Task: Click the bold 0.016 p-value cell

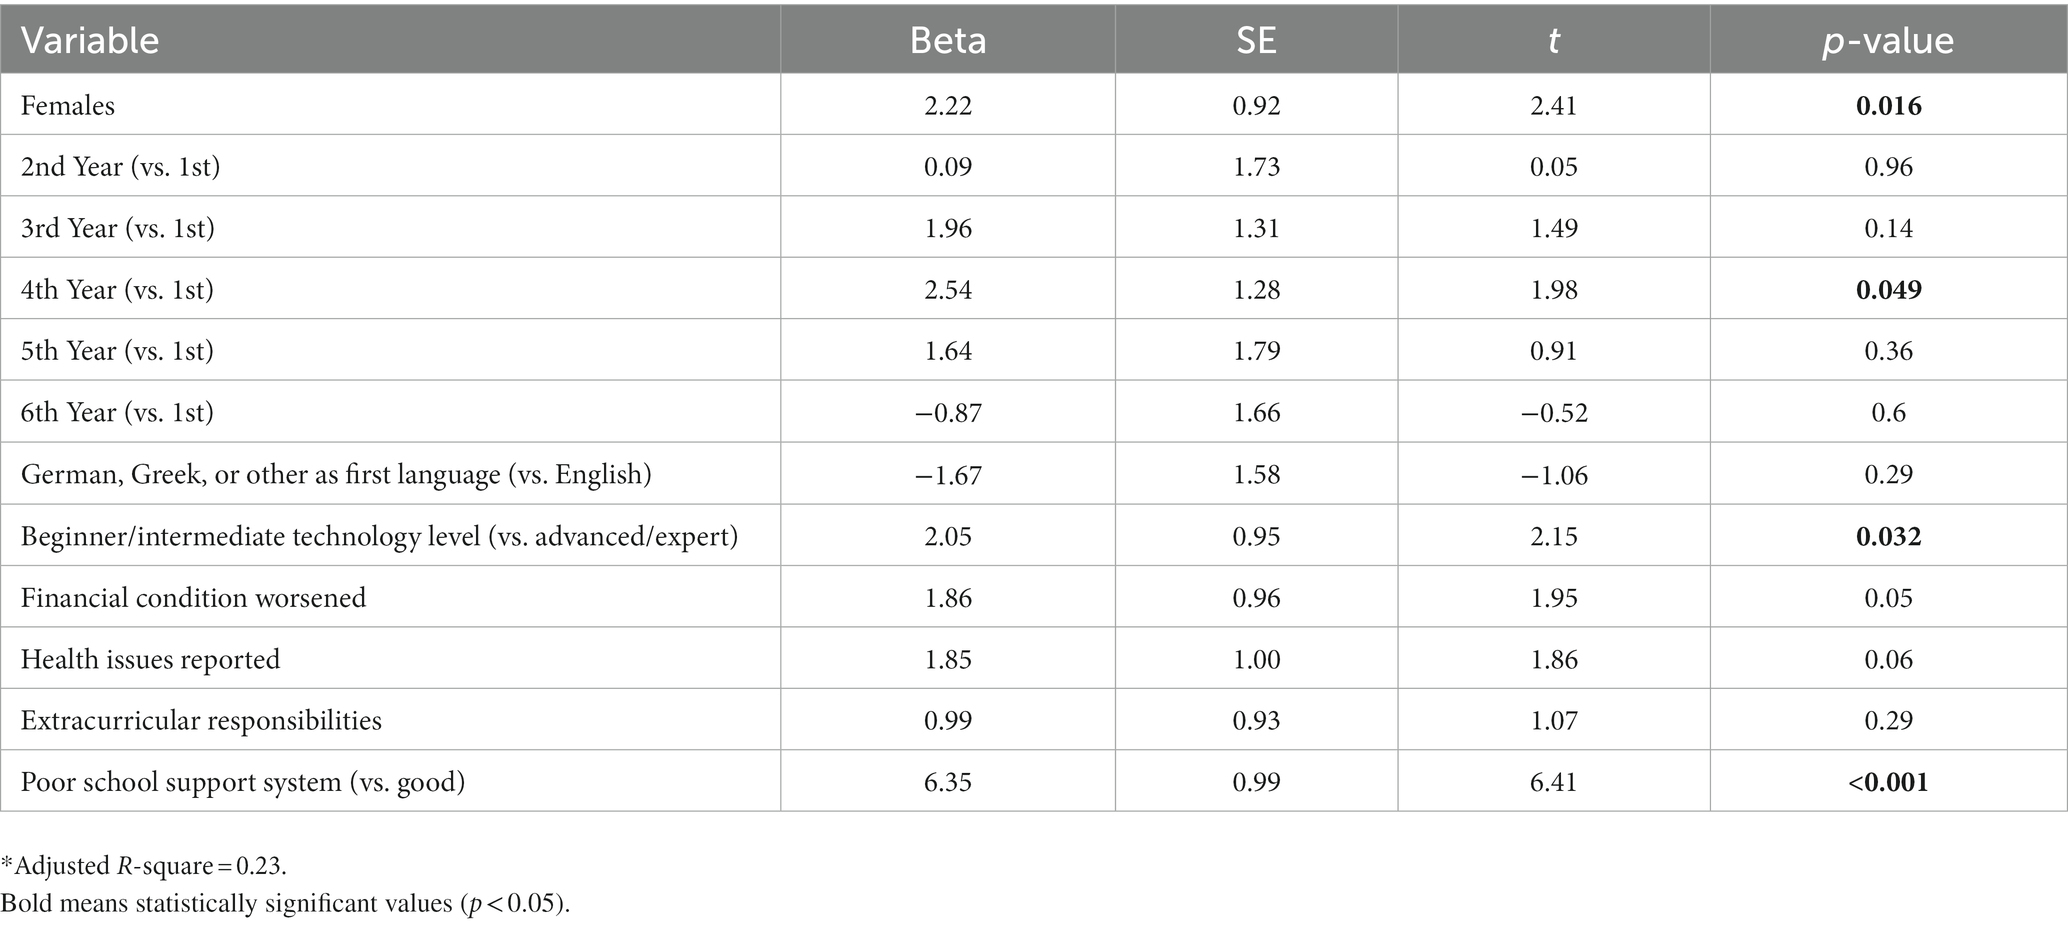Action: click(x=1889, y=105)
